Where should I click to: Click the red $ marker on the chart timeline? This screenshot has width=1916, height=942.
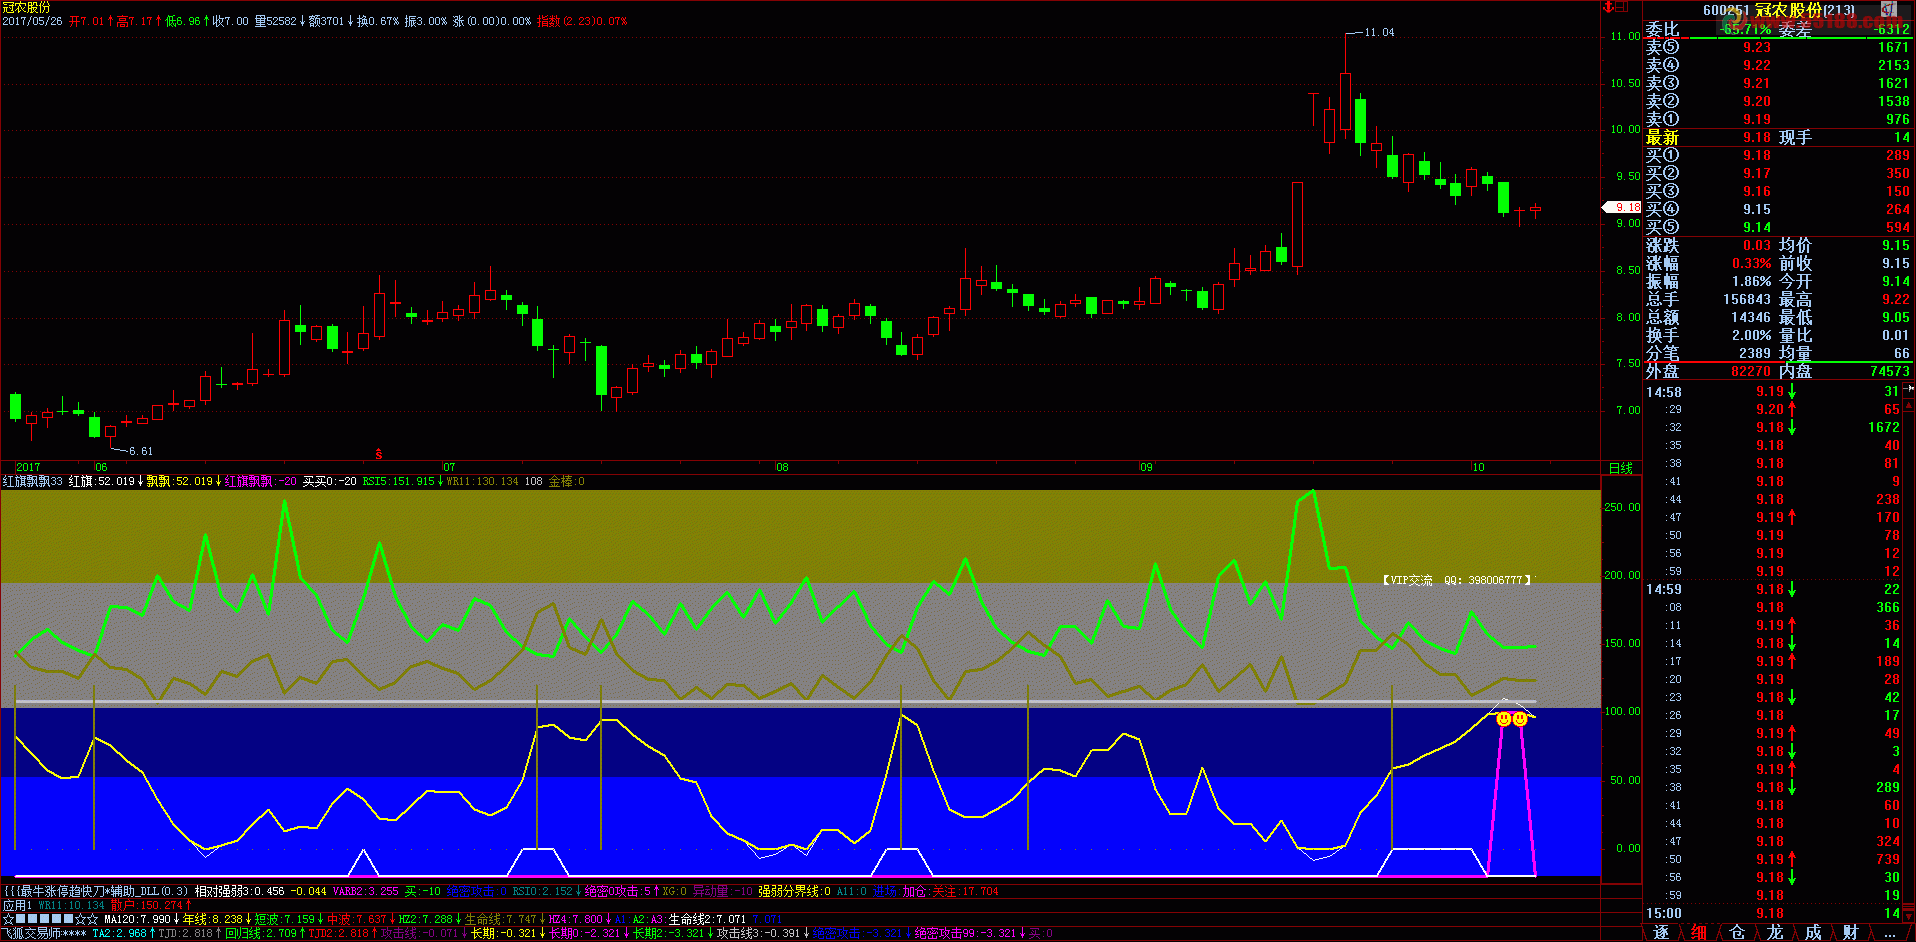click(x=378, y=455)
